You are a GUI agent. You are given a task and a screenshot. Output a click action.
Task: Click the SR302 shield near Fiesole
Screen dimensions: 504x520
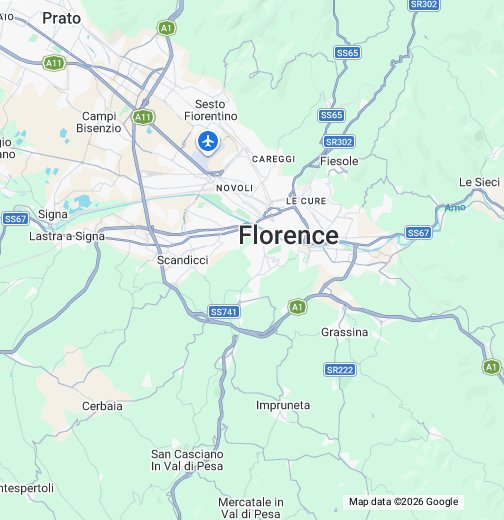point(339,142)
